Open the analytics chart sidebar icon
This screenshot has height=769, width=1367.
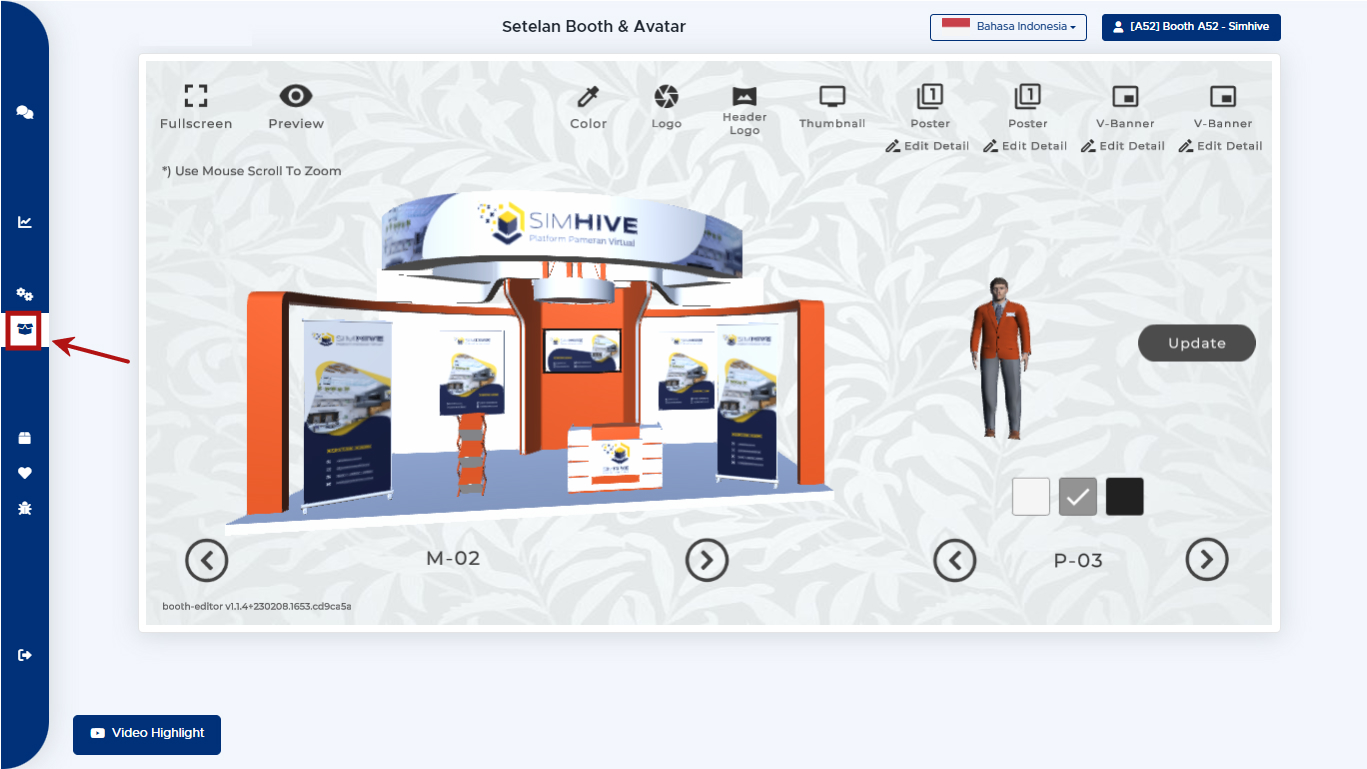25,222
